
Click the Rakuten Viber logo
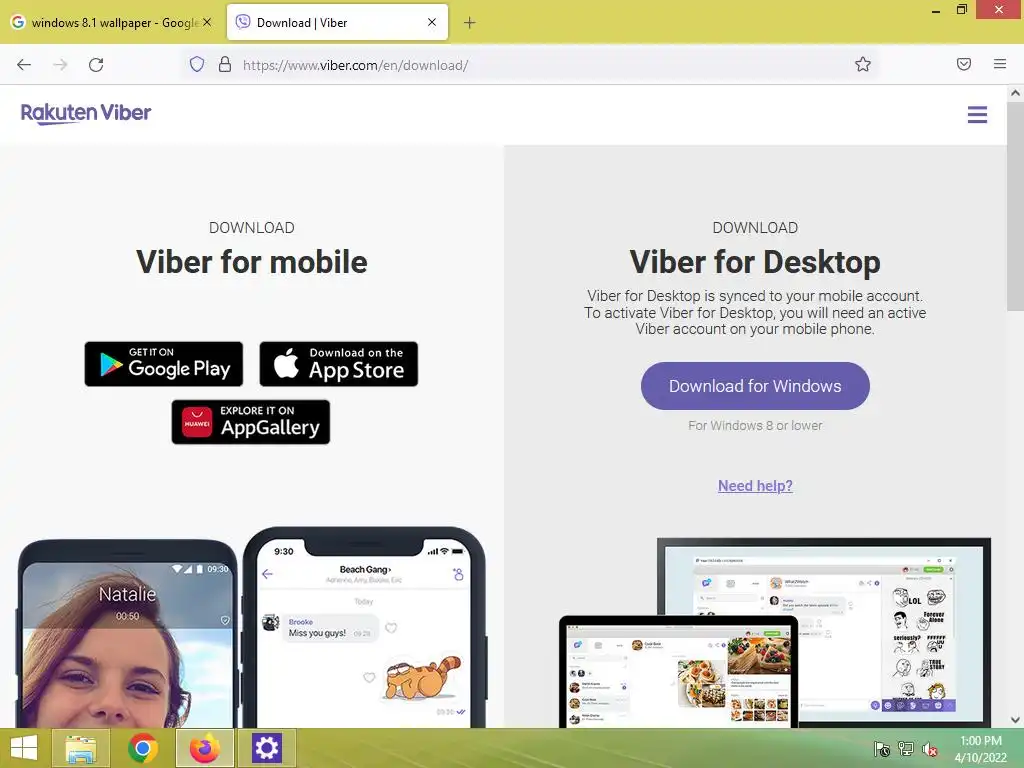point(86,113)
